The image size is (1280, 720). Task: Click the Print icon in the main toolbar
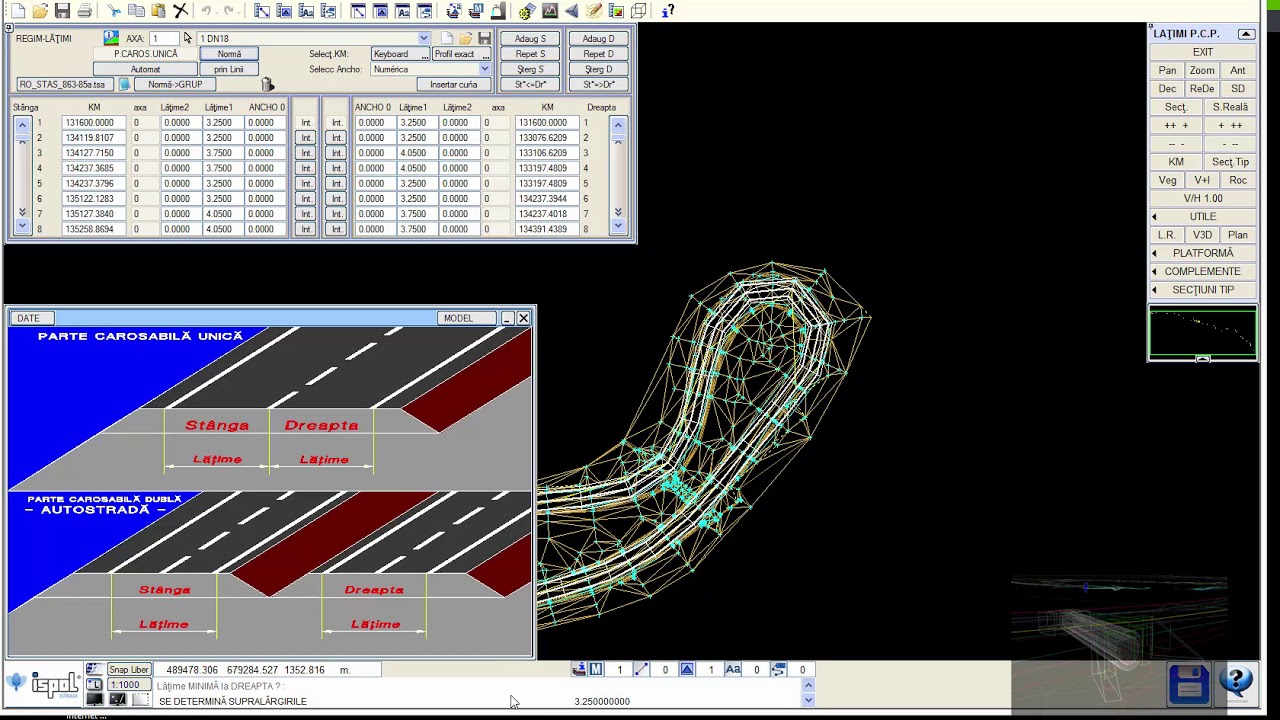(x=85, y=11)
